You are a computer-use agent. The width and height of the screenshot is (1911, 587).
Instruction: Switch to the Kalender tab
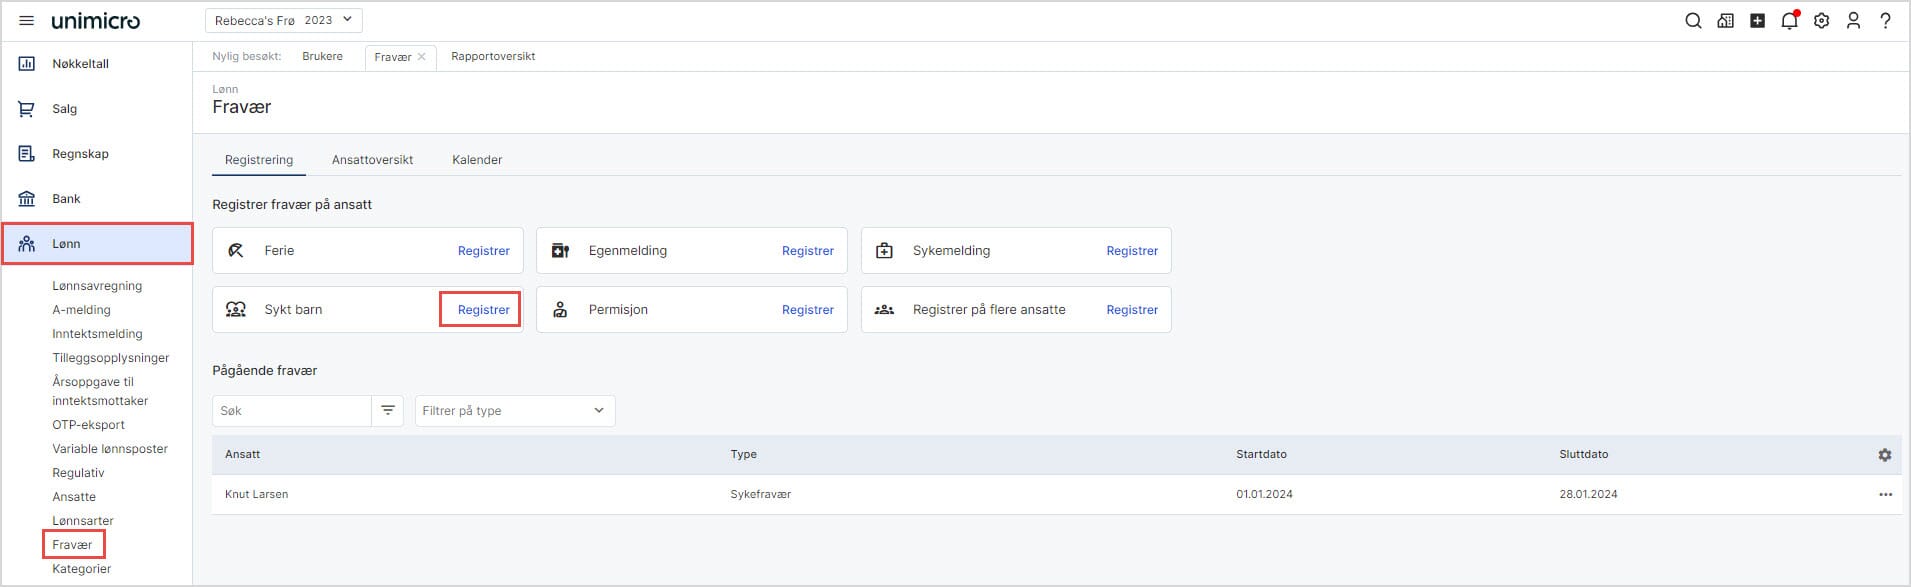(x=477, y=160)
